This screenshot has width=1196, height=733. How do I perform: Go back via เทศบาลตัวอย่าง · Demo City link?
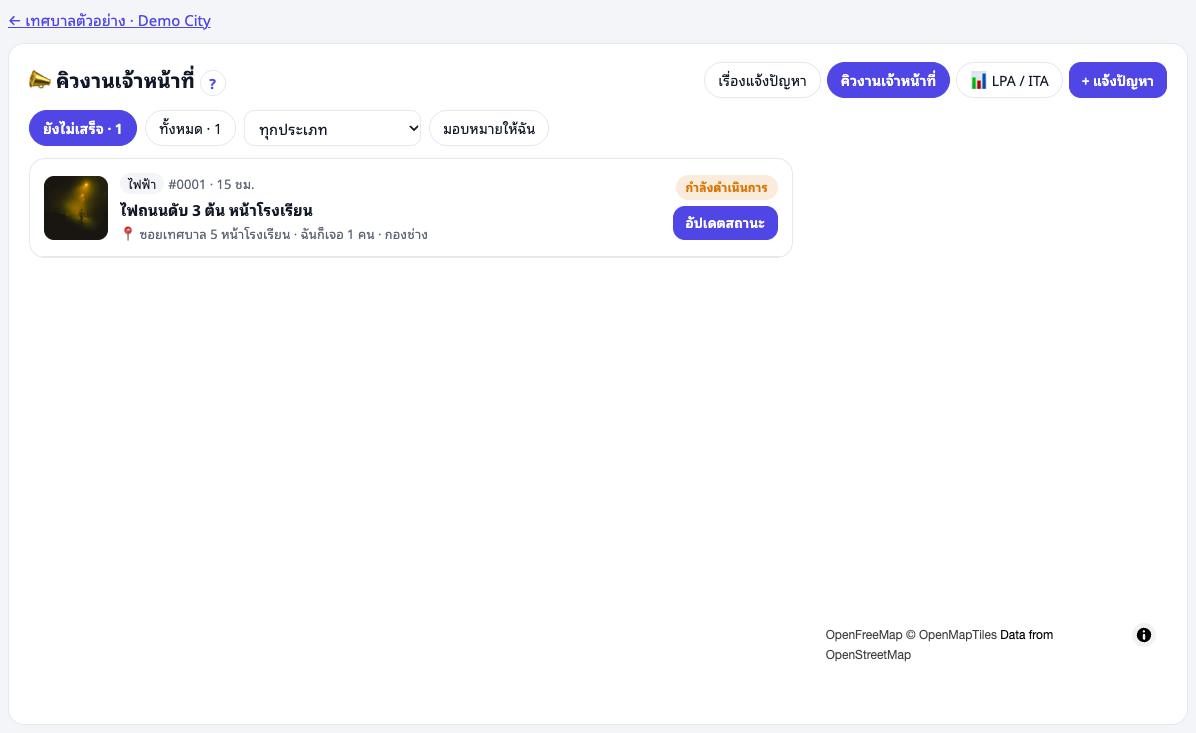pos(109,21)
